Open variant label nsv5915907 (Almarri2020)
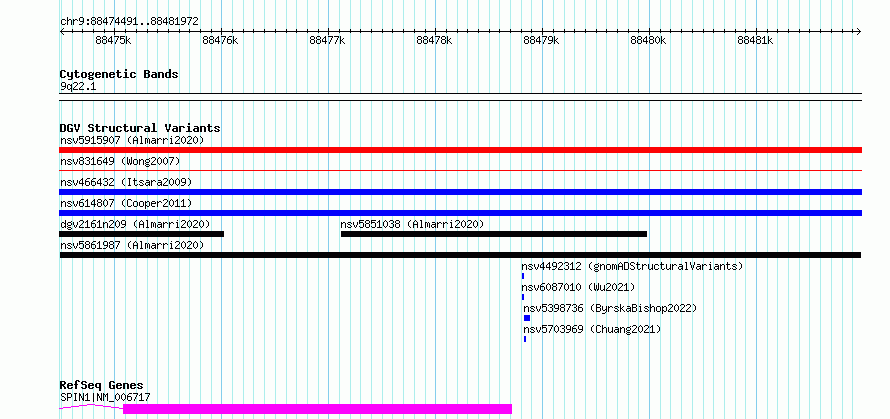 point(132,140)
